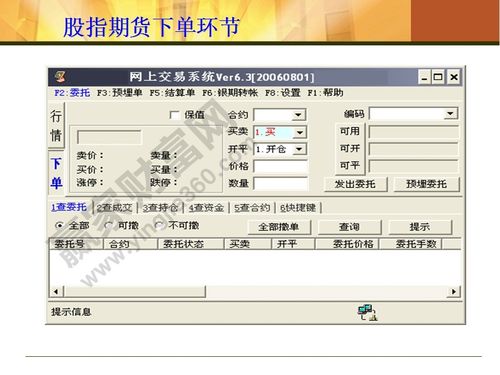Click the network connection status icon
This screenshot has width=500, height=375.
367,312
